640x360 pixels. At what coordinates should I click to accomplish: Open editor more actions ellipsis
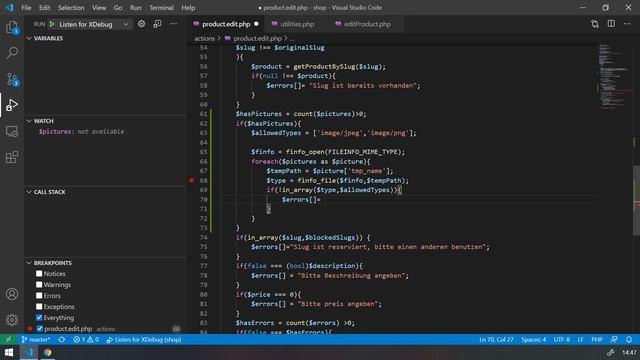point(627,24)
